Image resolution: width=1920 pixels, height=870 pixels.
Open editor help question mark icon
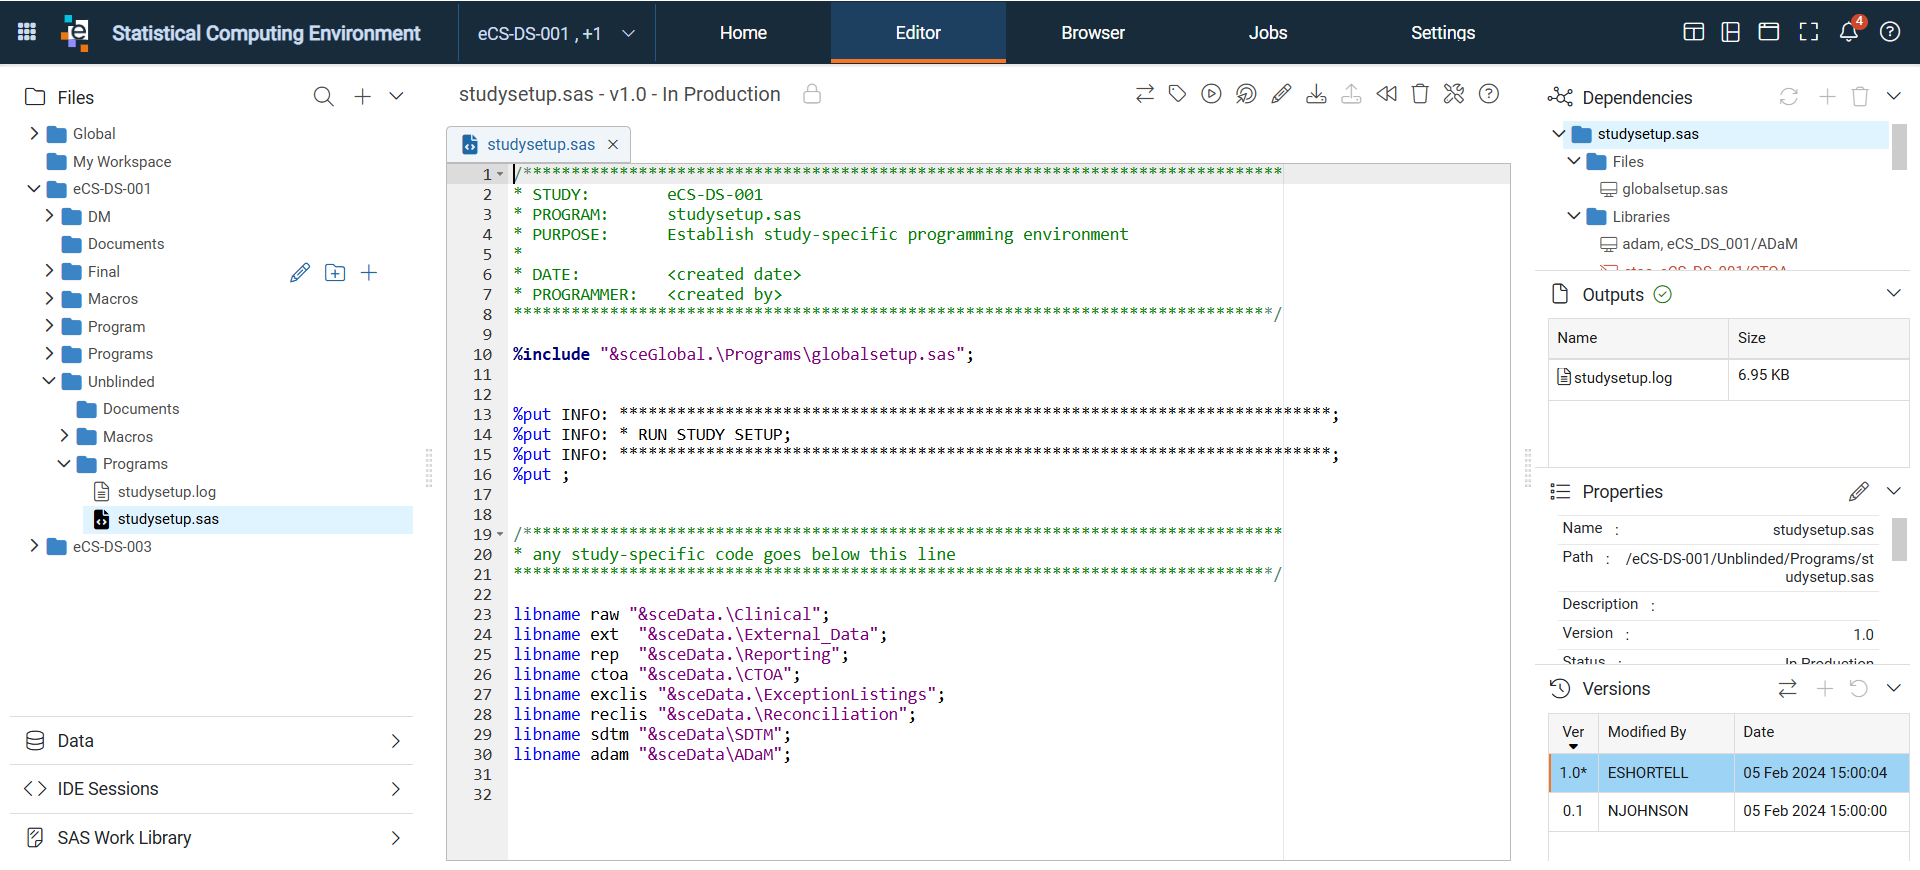(x=1489, y=94)
